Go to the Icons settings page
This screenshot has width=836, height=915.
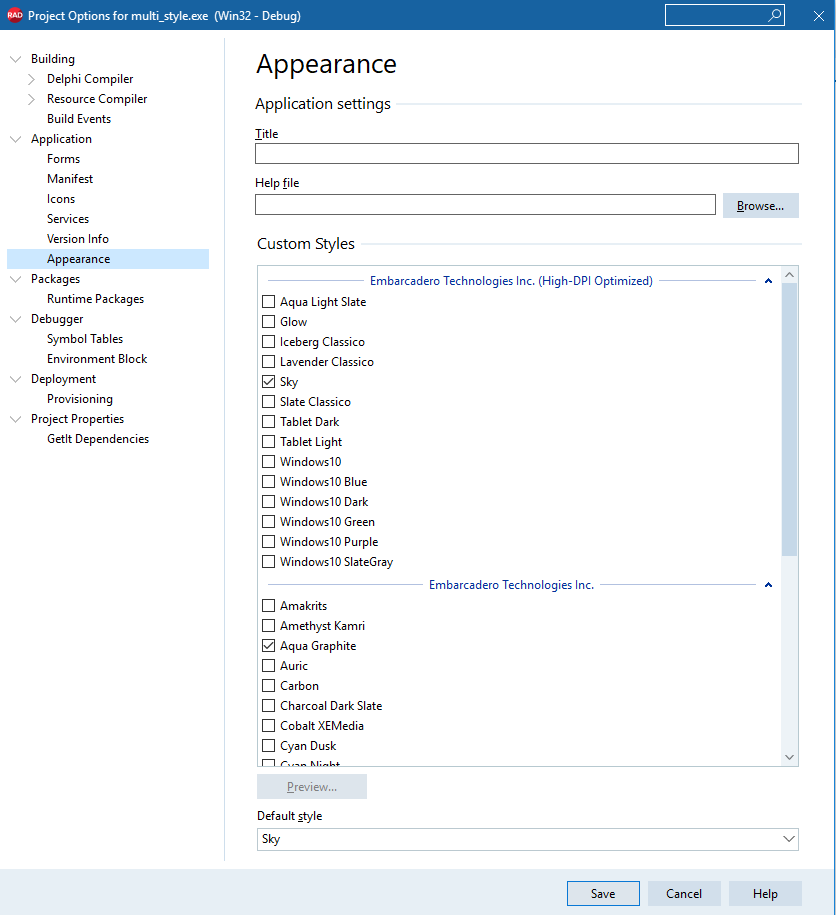pos(61,199)
